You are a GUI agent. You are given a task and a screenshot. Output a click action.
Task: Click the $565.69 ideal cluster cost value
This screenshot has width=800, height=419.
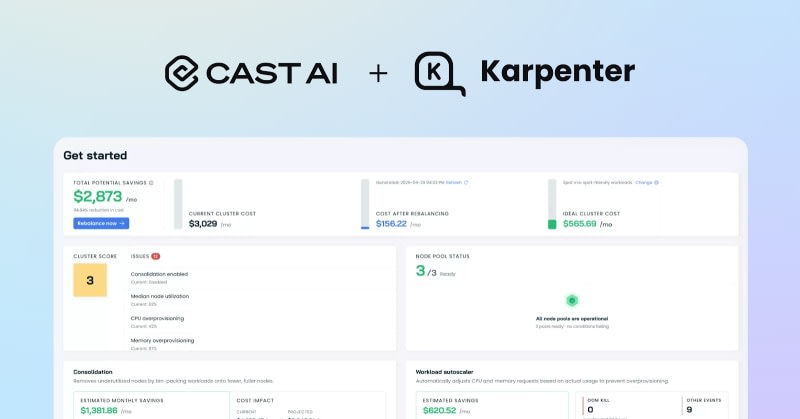(580, 224)
